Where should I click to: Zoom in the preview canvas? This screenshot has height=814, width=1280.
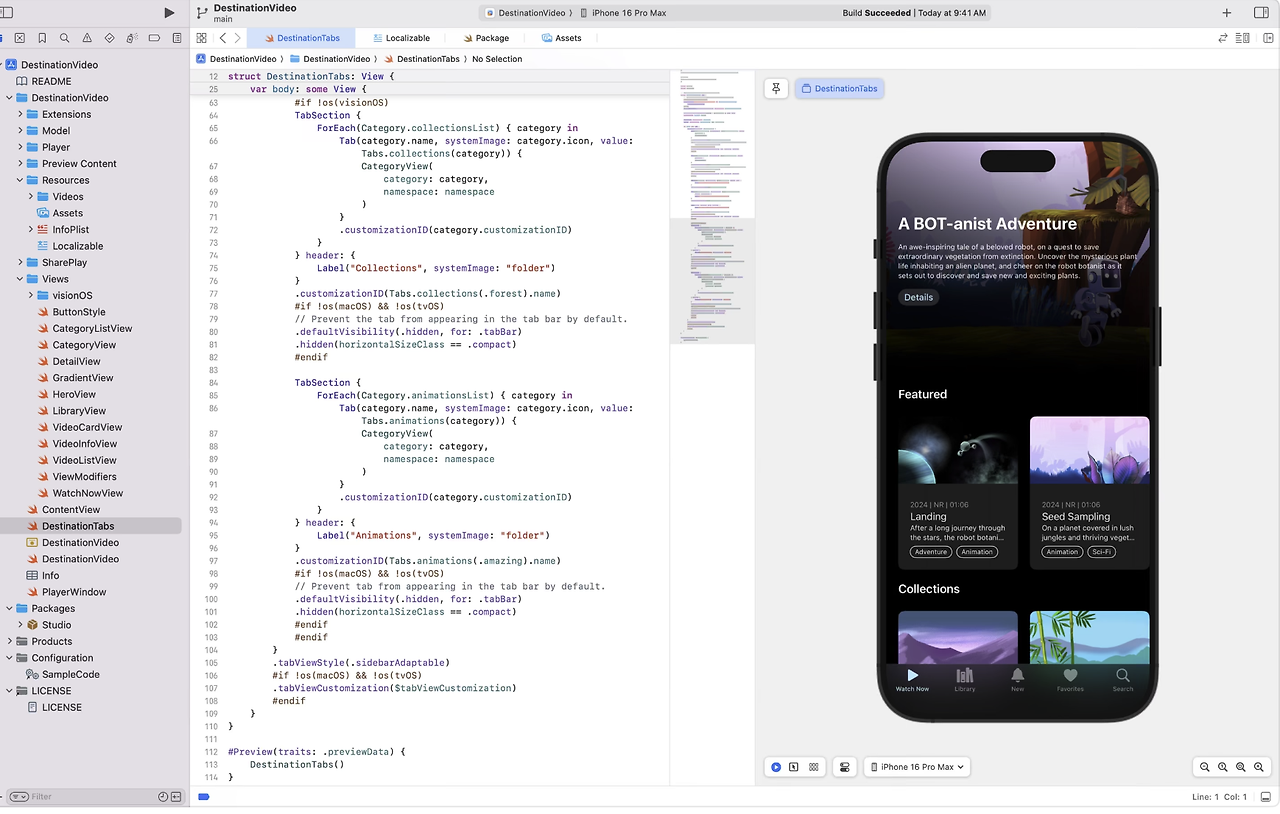(x=1260, y=767)
